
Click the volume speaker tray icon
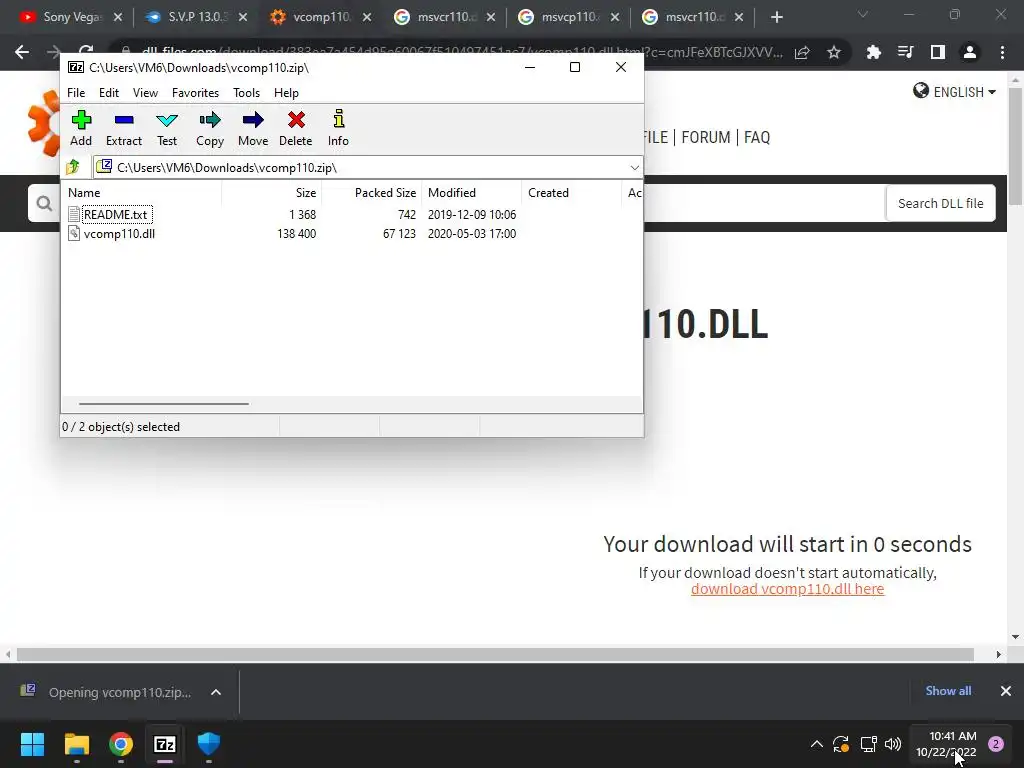(x=893, y=744)
